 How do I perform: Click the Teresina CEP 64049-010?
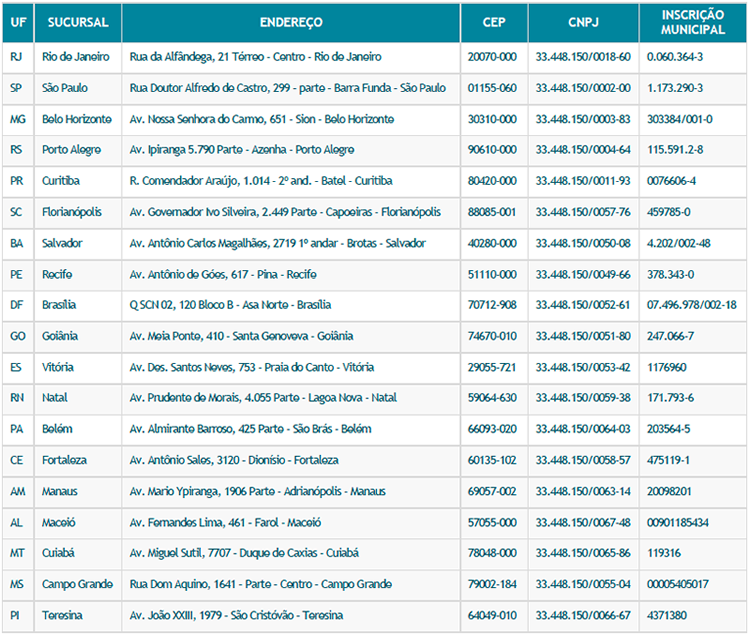tap(492, 615)
